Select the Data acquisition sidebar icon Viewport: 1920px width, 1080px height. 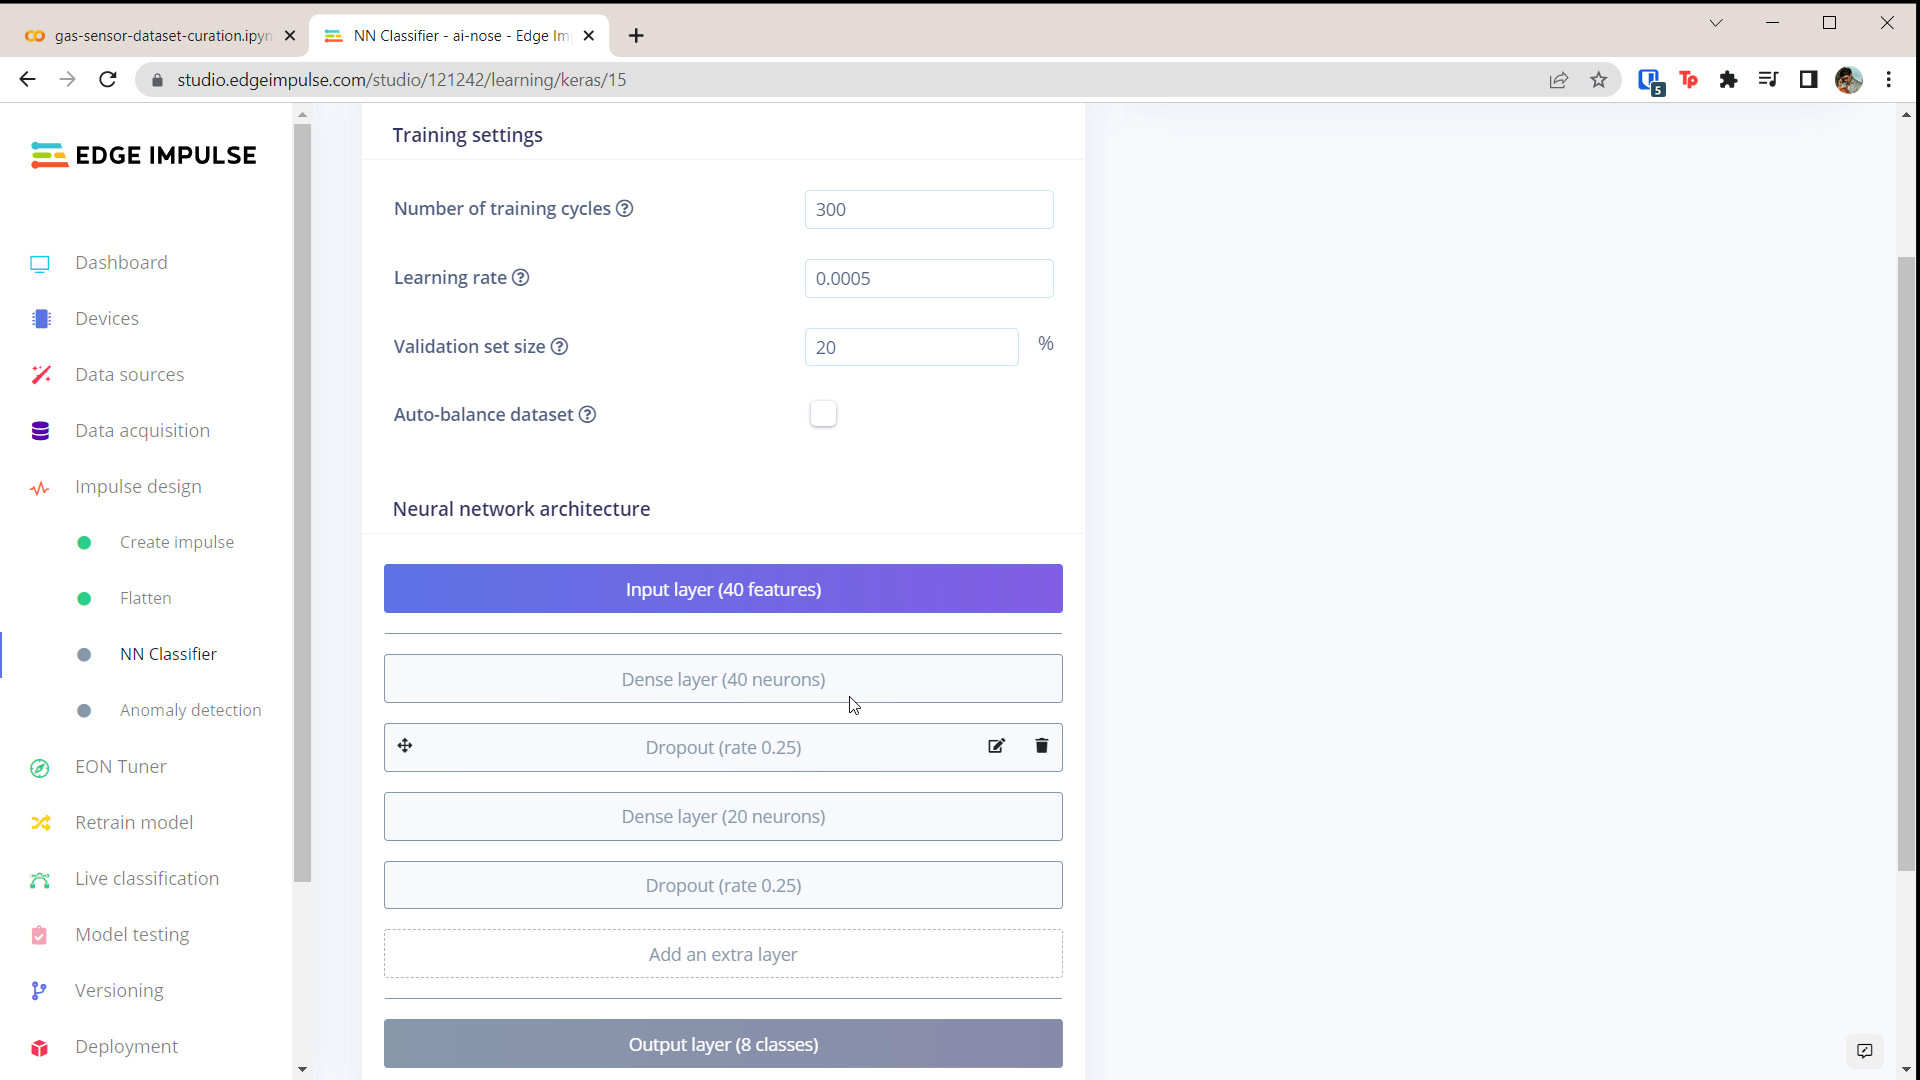tap(40, 430)
